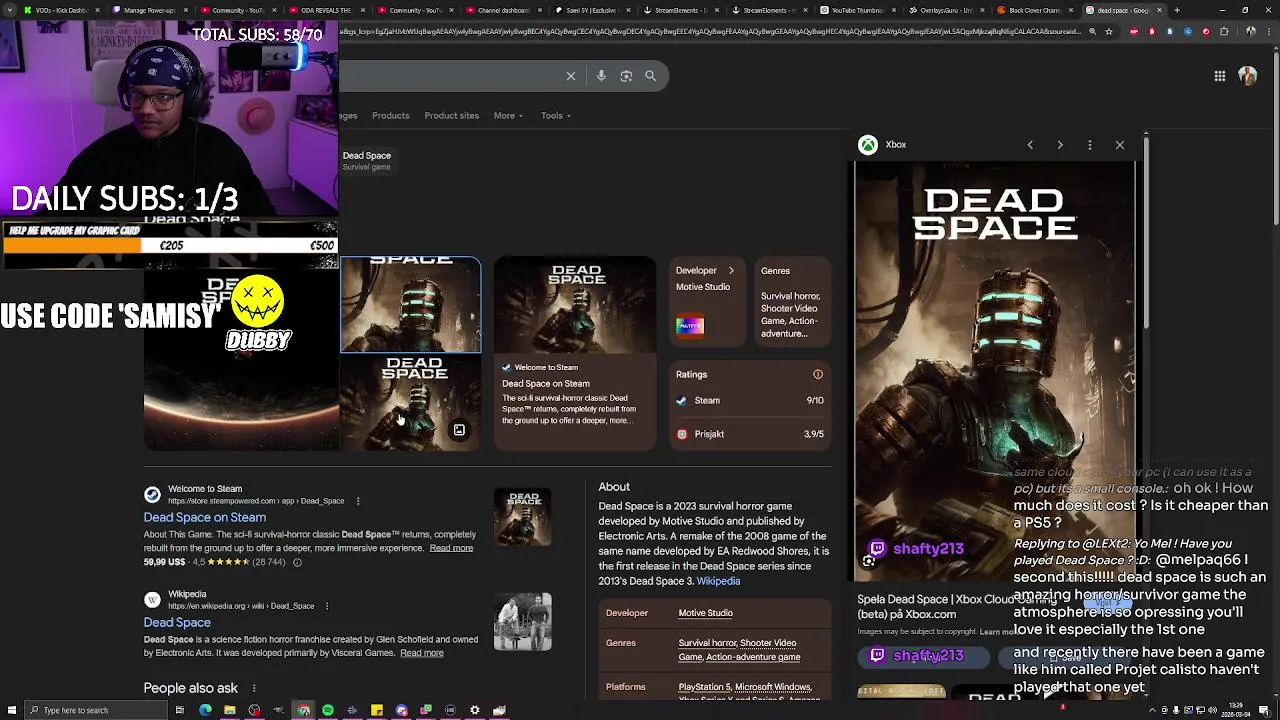
Task: Expand the Tools dropdown
Action: pos(556,115)
